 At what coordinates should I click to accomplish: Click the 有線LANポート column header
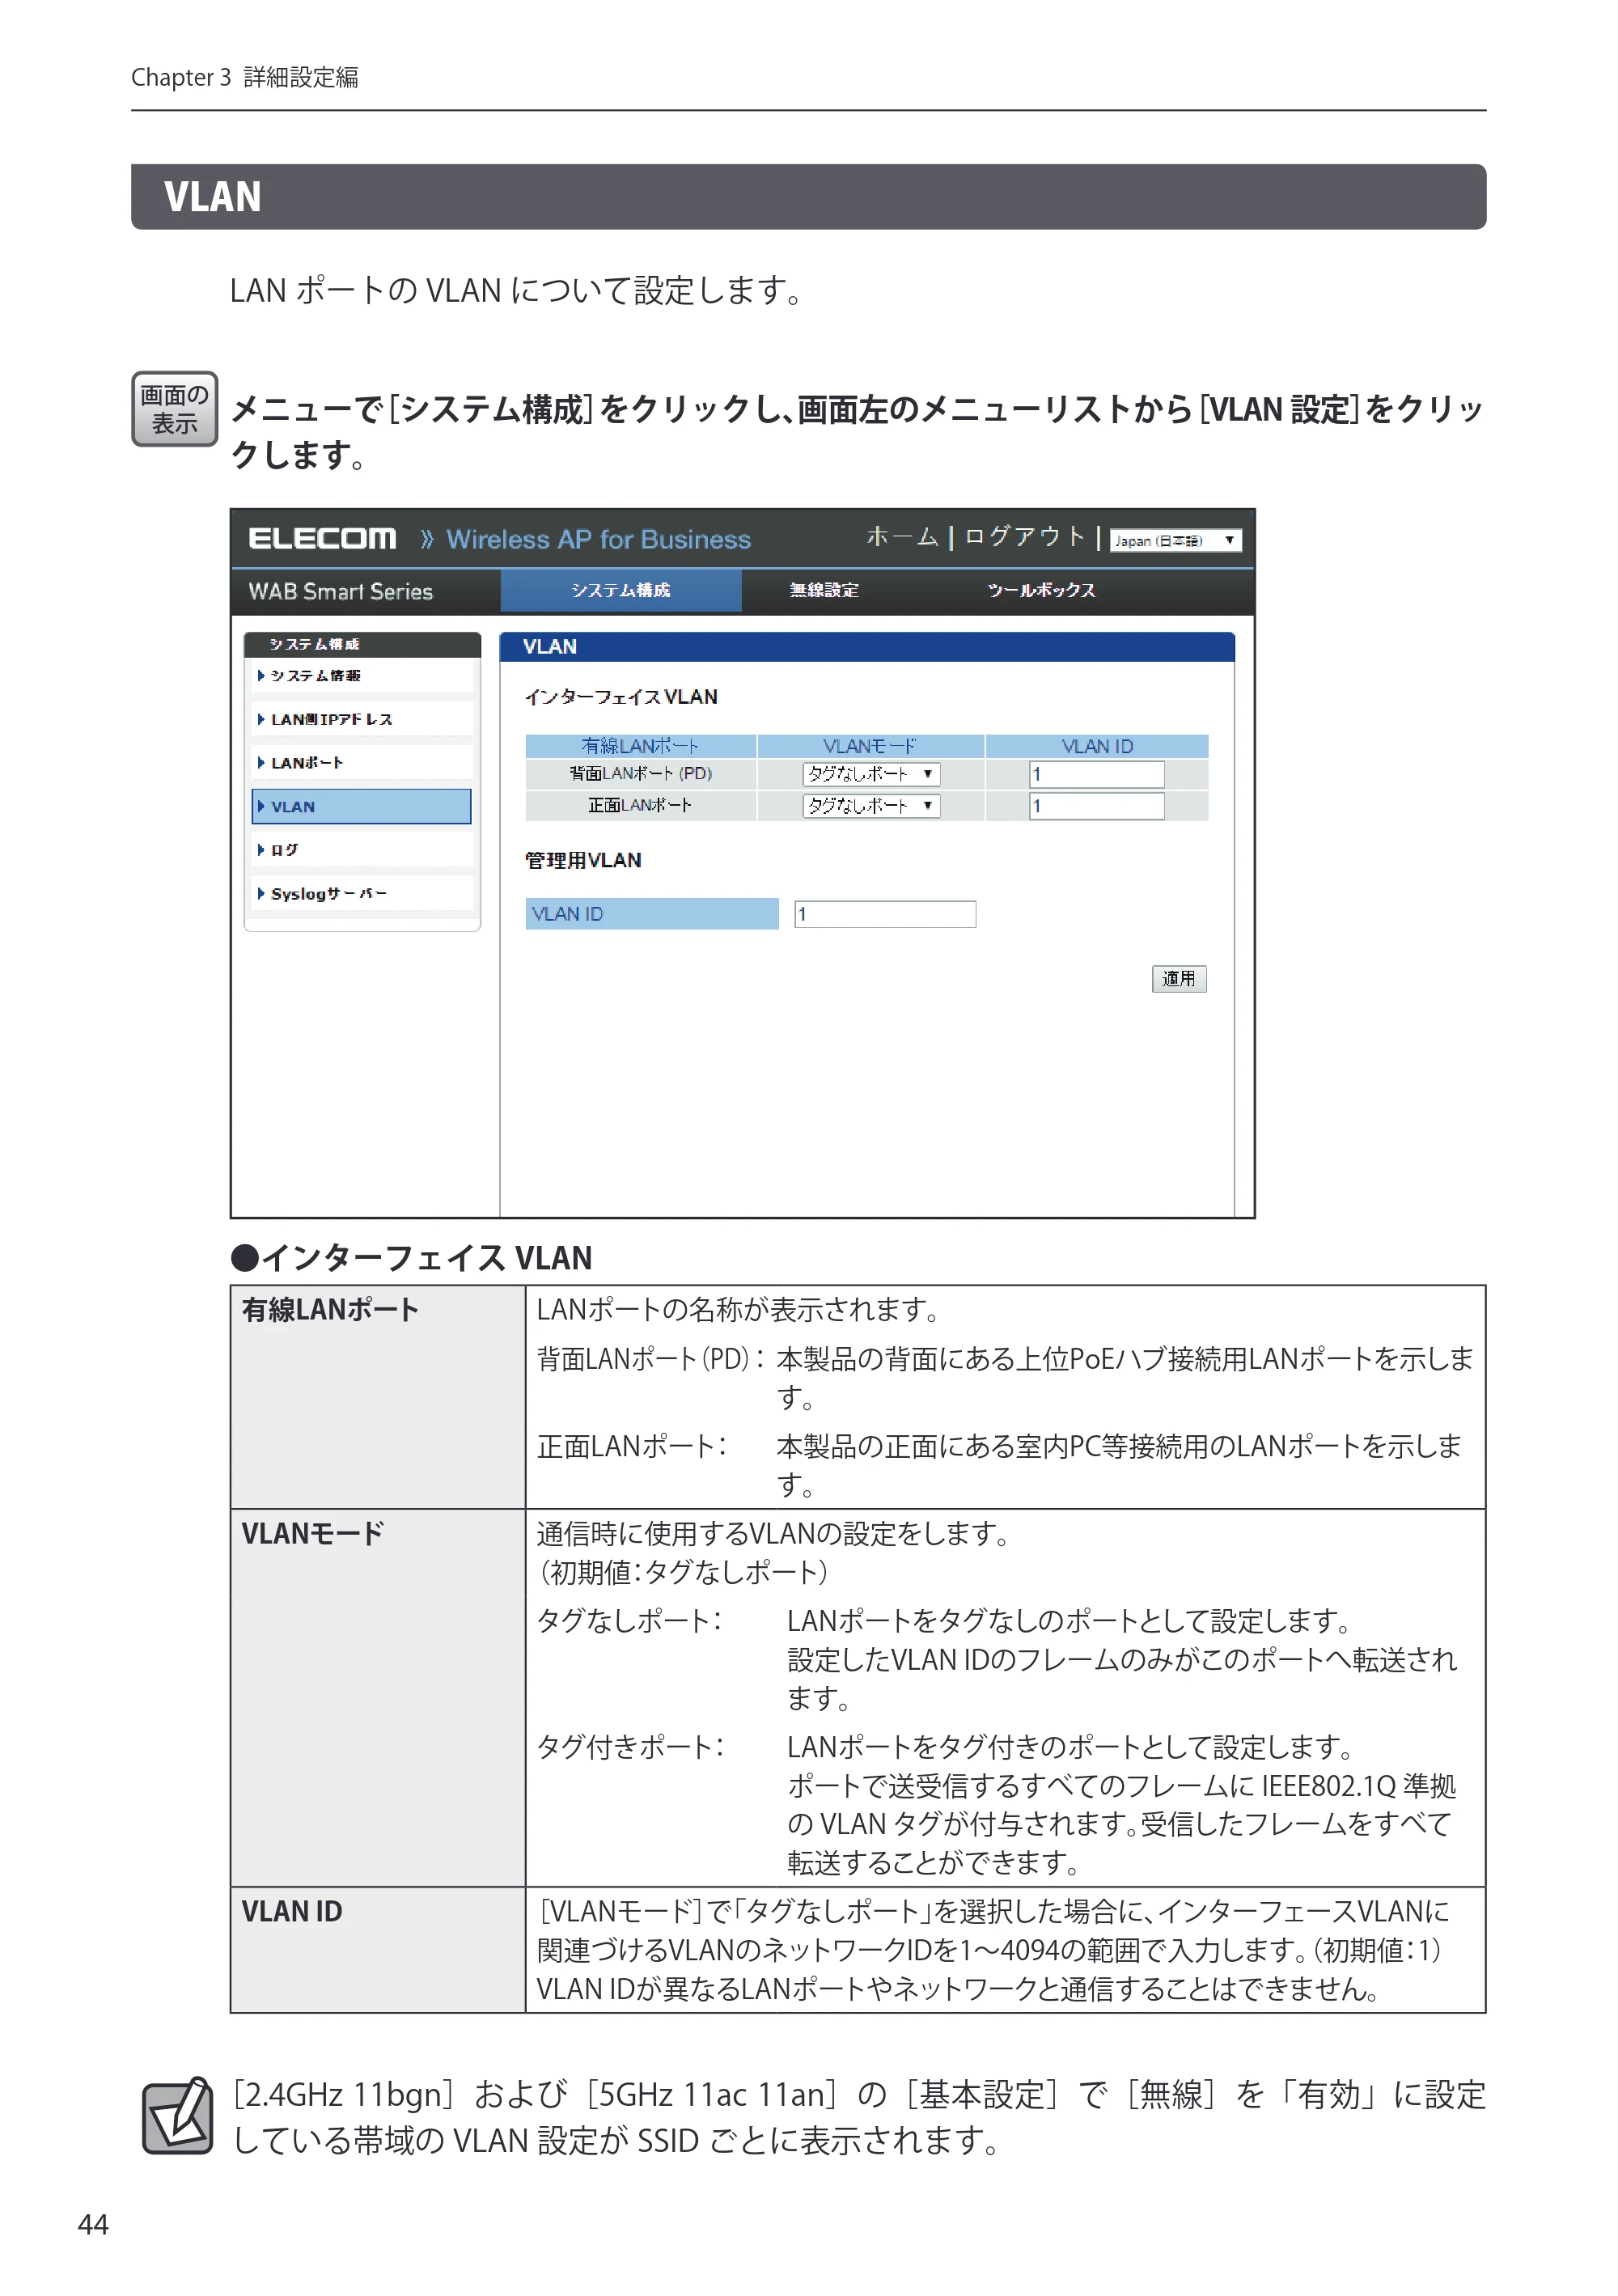[640, 746]
